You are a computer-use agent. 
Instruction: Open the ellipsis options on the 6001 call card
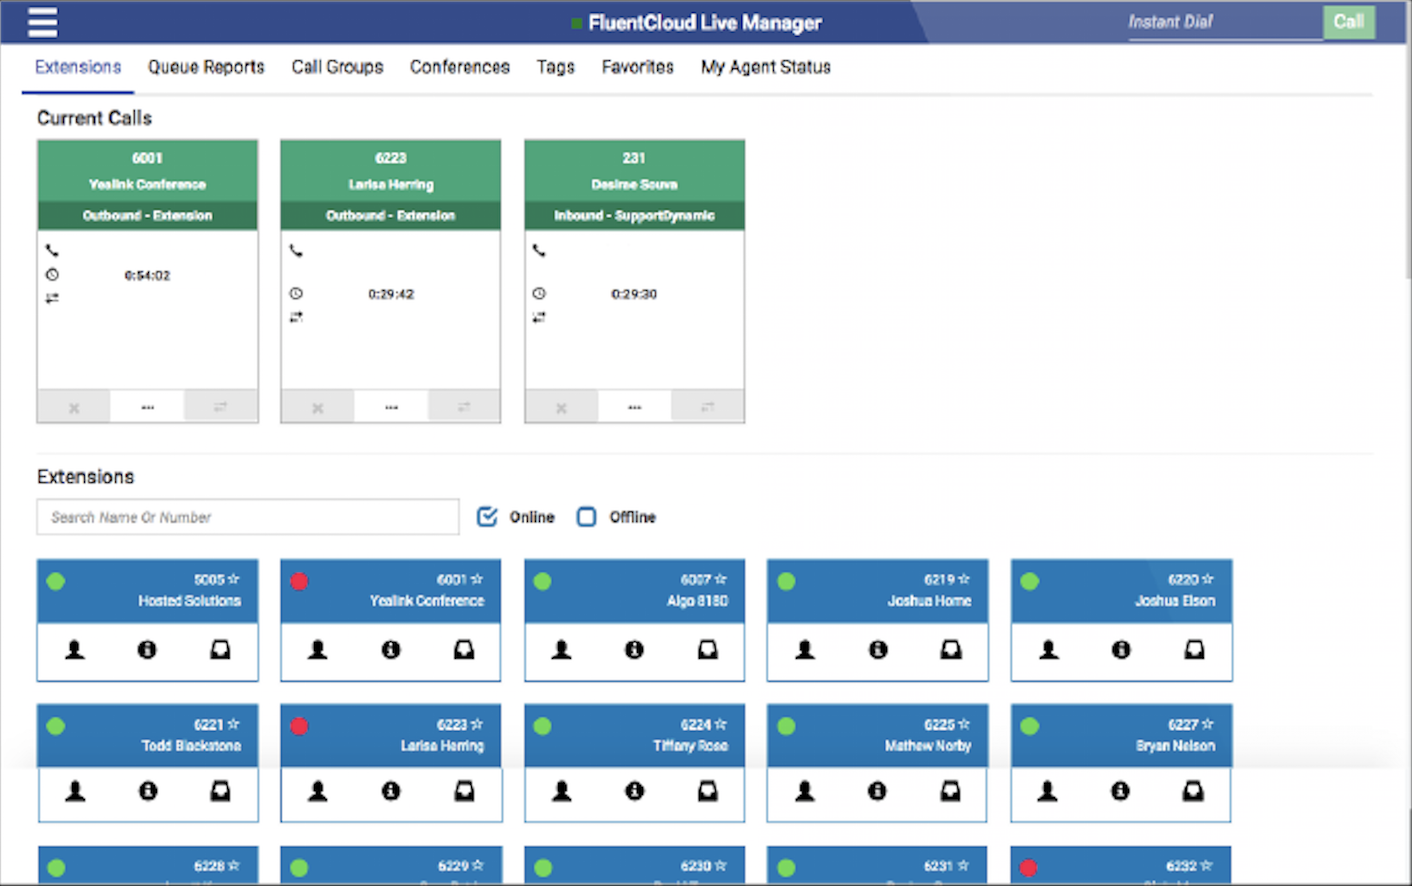[x=148, y=407]
